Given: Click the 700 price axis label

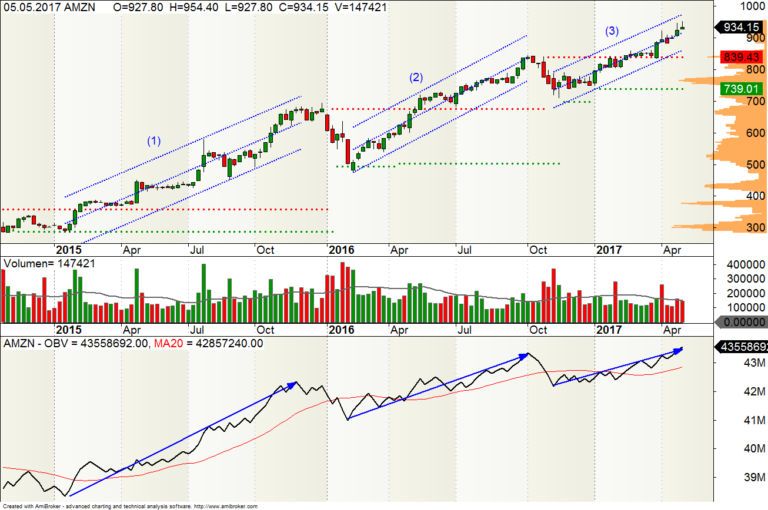Looking at the screenshot, I should [755, 101].
